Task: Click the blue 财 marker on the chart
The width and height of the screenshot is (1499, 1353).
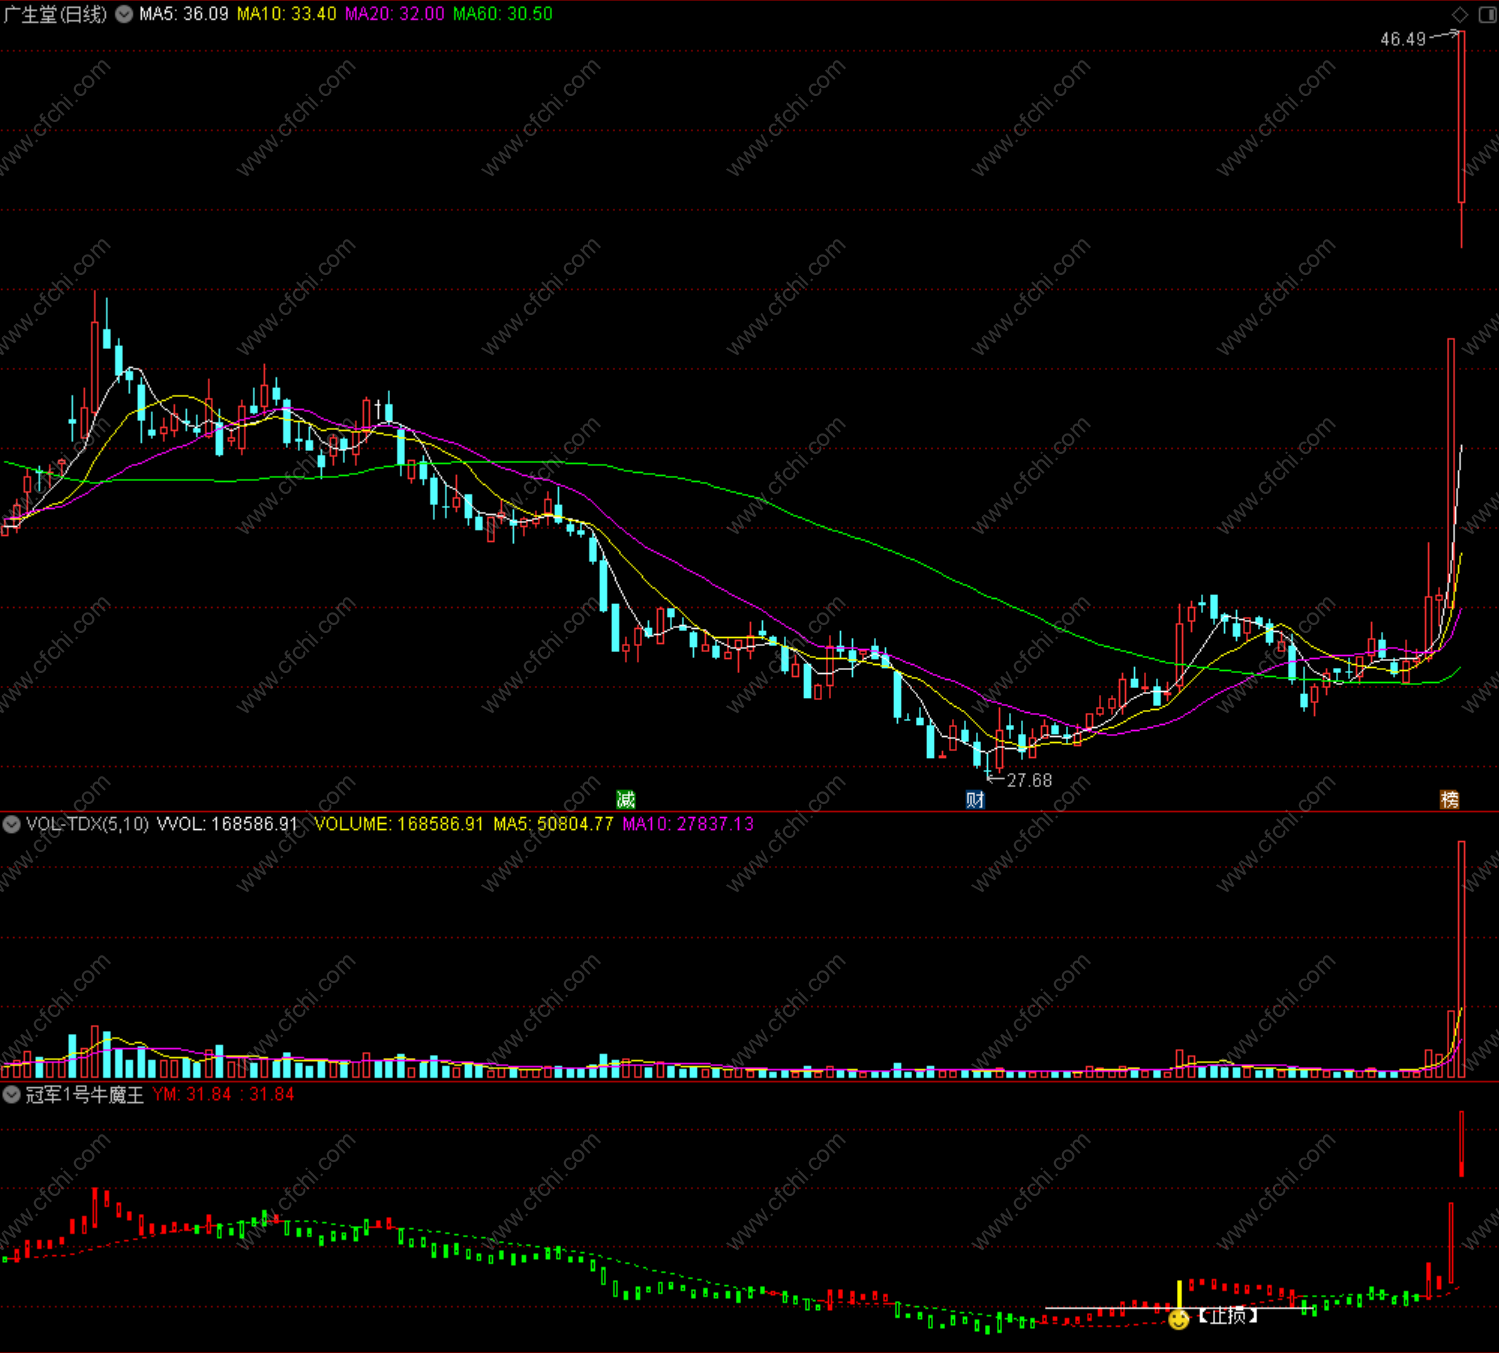Action: 975,799
